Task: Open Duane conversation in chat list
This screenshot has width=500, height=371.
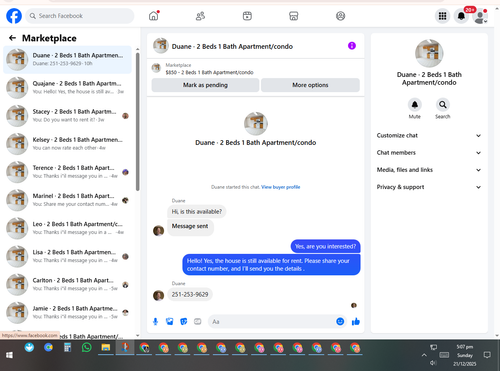Action: pyautogui.click(x=67, y=59)
